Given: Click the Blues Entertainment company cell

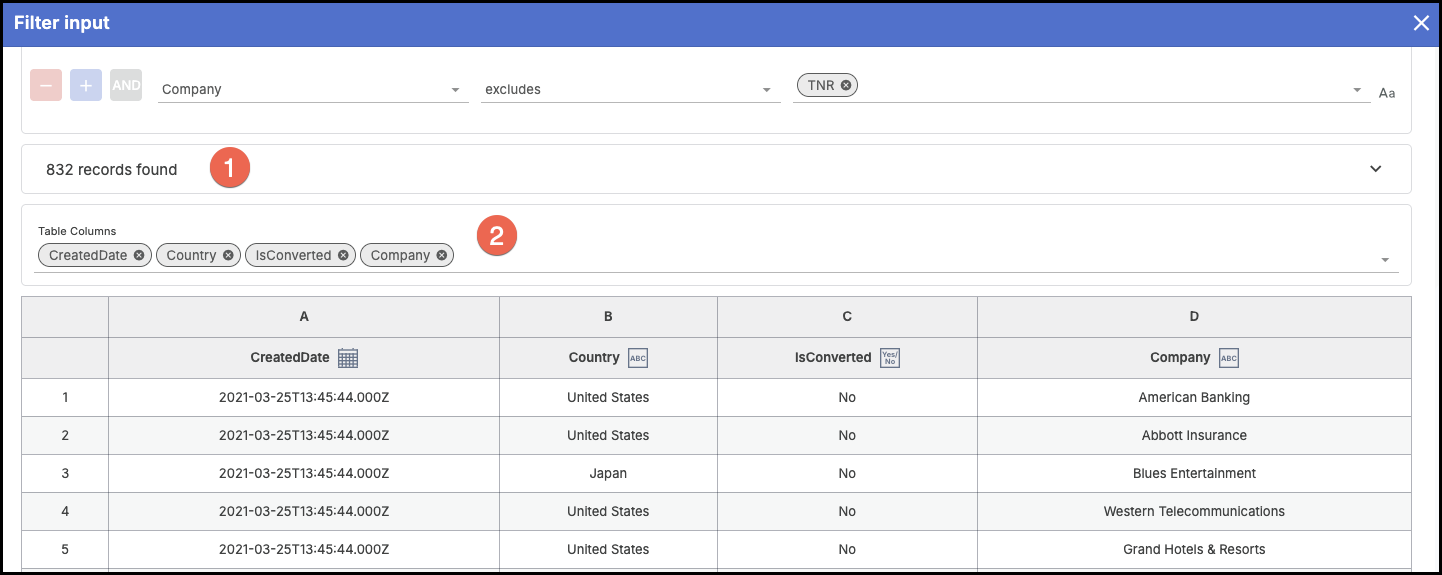Looking at the screenshot, I should [x=1194, y=473].
